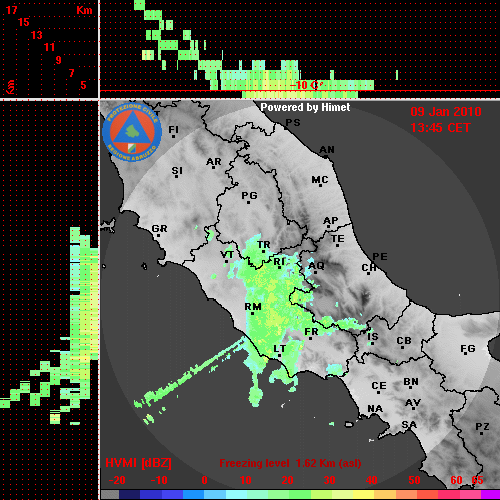This screenshot has width=500, height=500.
Task: Click the Protezione Civile Regione Abruzzo logo
Action: point(132,132)
